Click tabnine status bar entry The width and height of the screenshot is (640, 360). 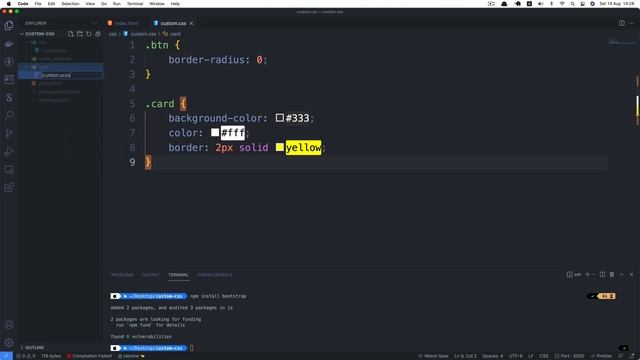[x=131, y=356]
